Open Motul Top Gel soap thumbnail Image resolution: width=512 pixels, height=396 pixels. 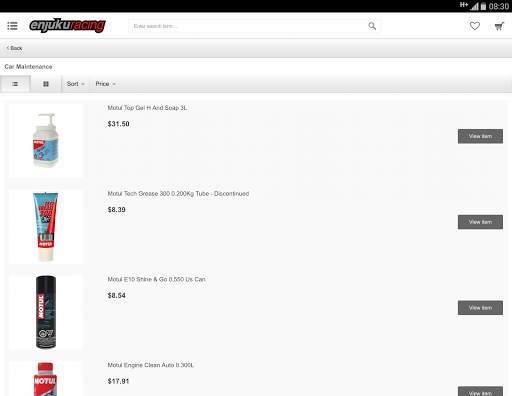coord(46,140)
